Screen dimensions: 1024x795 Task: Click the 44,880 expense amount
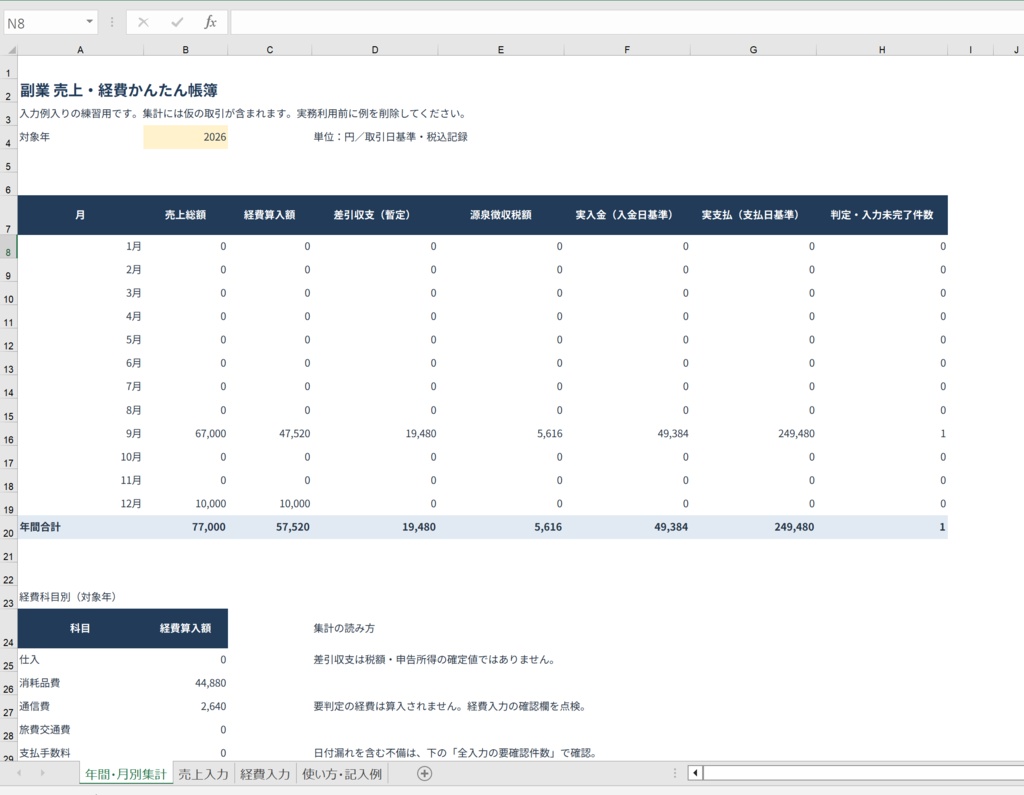tap(185, 683)
